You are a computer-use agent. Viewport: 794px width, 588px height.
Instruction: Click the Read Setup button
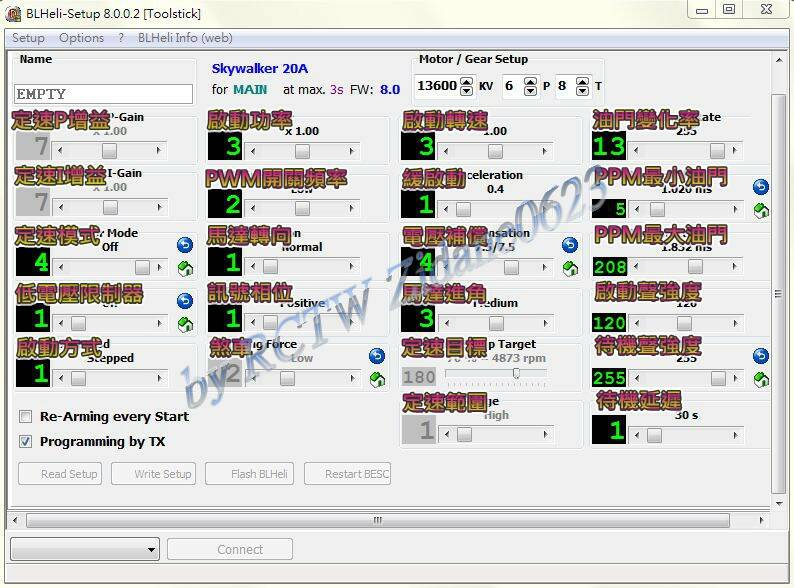pos(60,474)
